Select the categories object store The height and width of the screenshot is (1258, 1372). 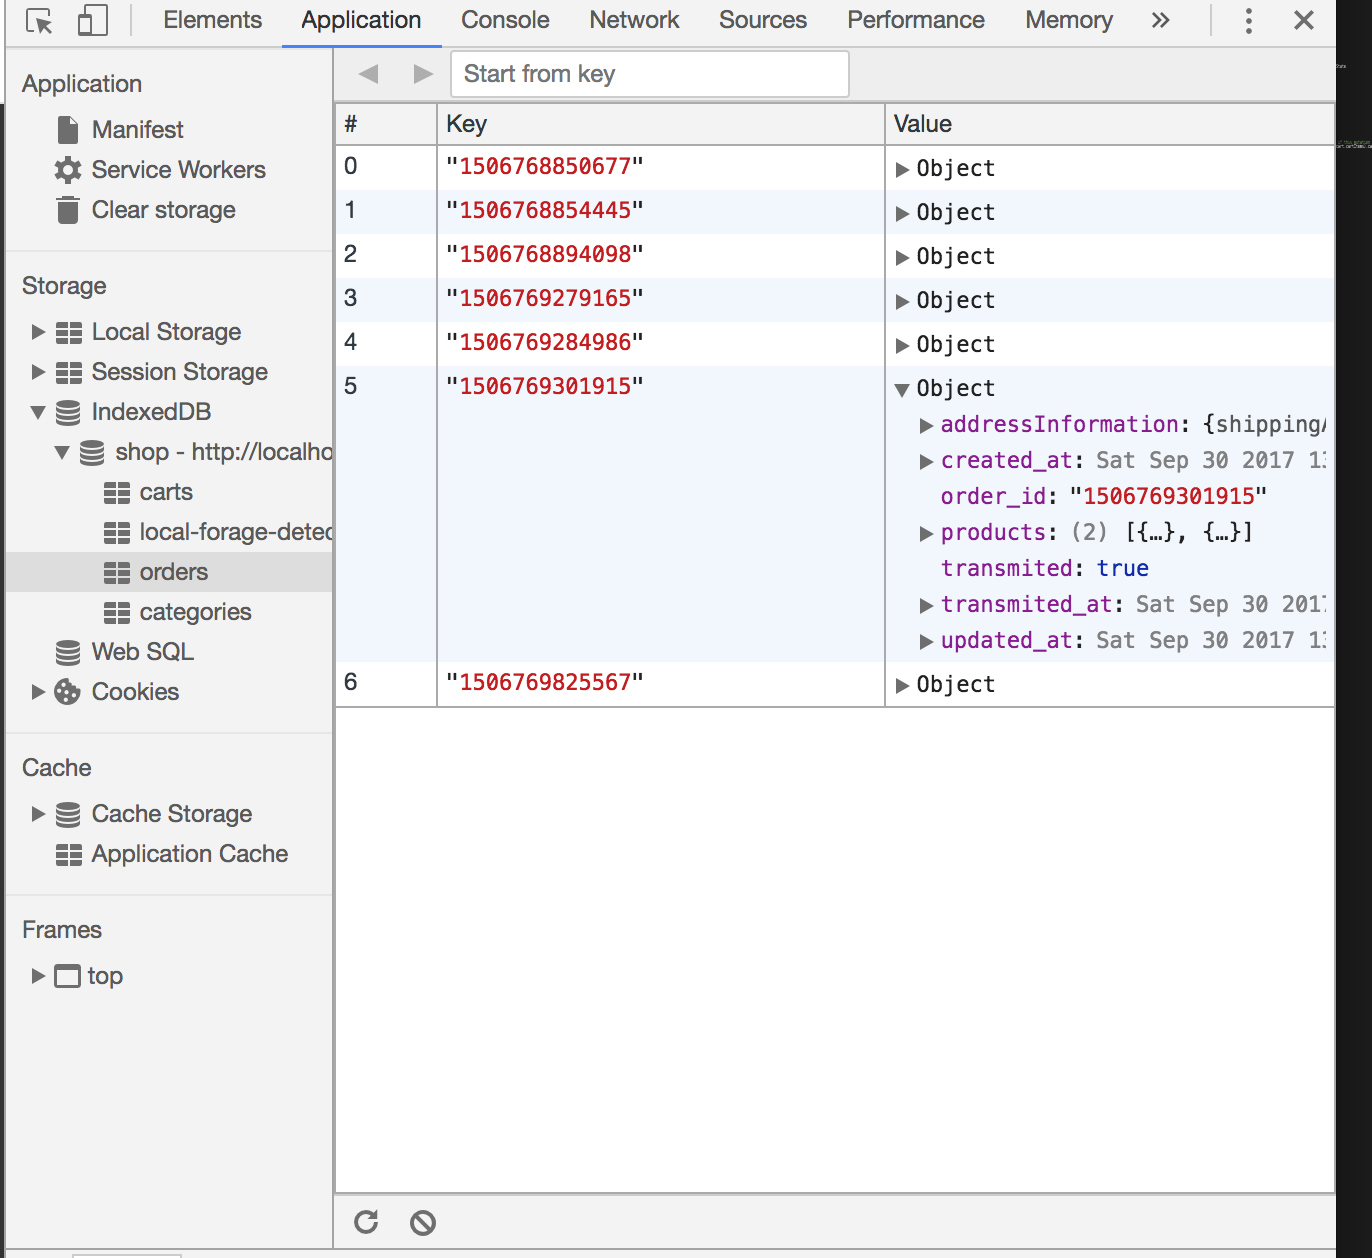[195, 612]
